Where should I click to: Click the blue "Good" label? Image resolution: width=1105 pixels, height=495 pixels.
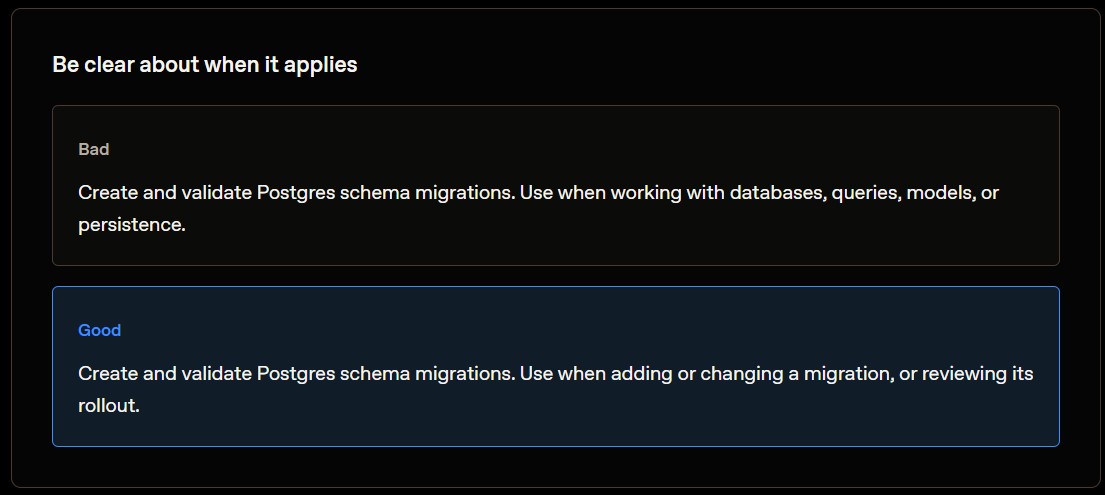coord(99,330)
